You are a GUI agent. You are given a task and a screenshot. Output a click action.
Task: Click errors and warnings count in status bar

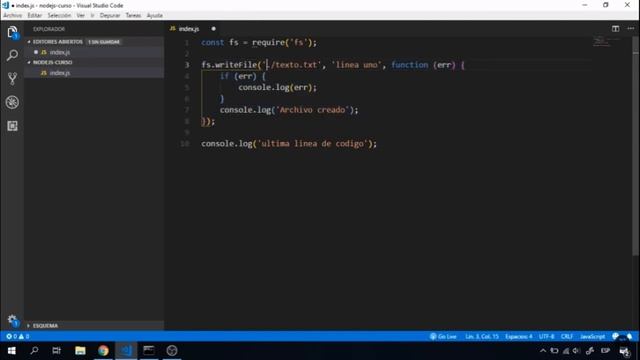[18, 336]
